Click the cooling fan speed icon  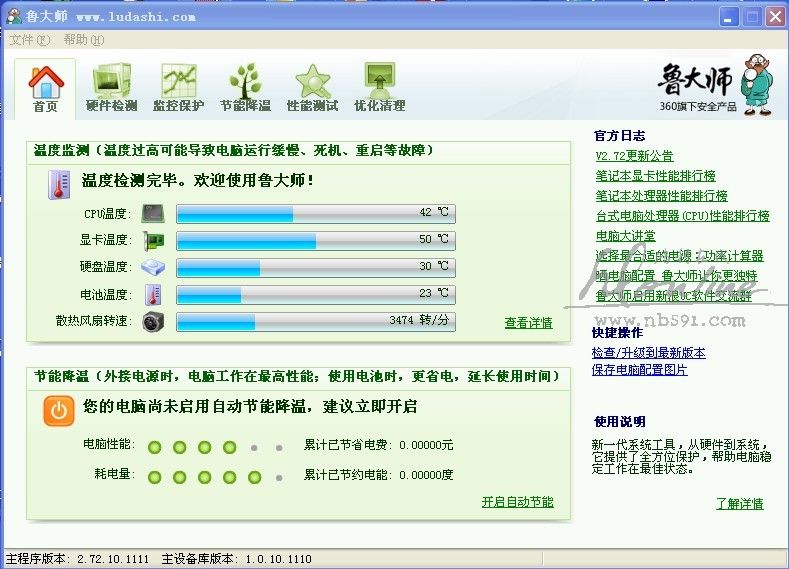click(153, 322)
